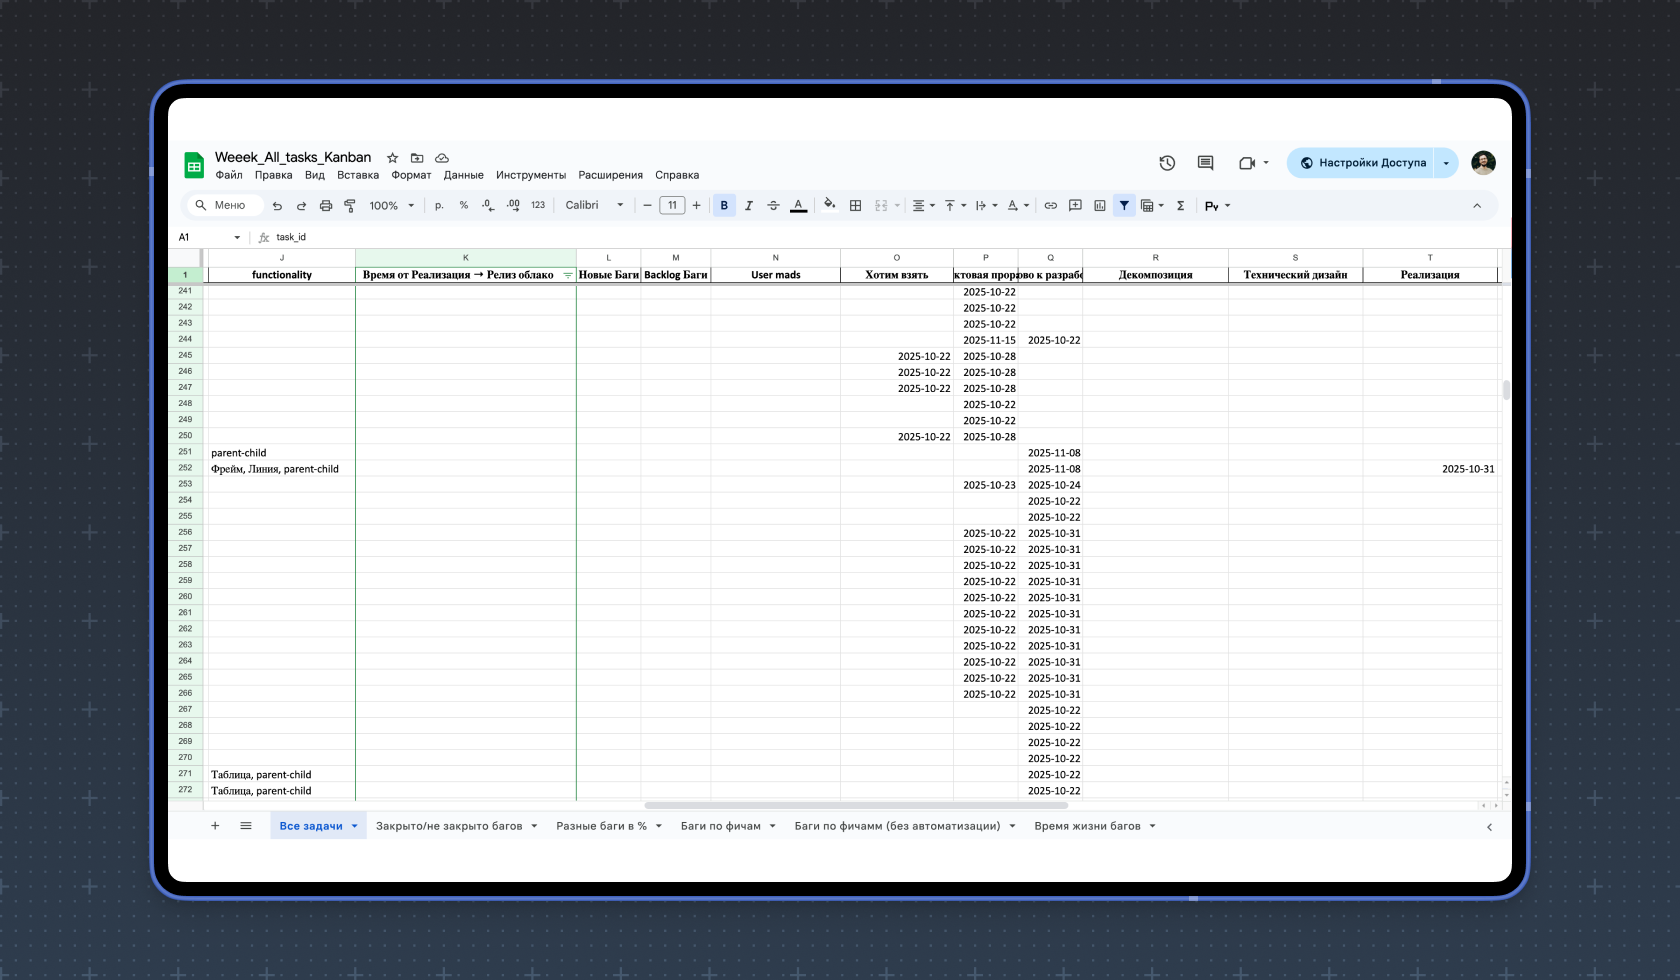Viewport: 1680px width, 980px height.
Task: Star the Weeek_All_tasks_Kanban document
Action: (x=393, y=158)
